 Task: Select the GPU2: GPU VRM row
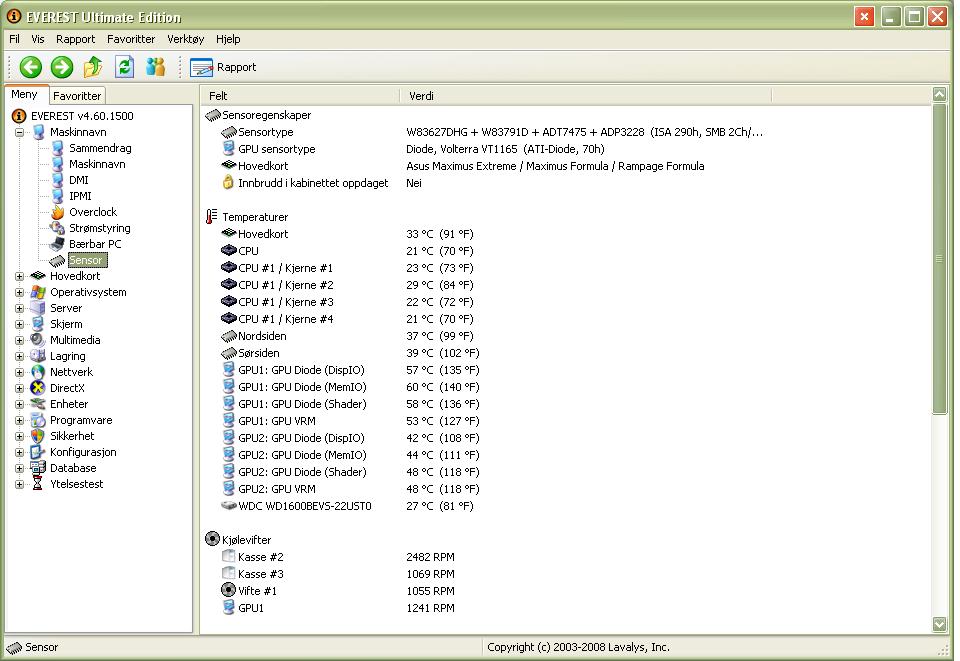pyautogui.click(x=351, y=489)
